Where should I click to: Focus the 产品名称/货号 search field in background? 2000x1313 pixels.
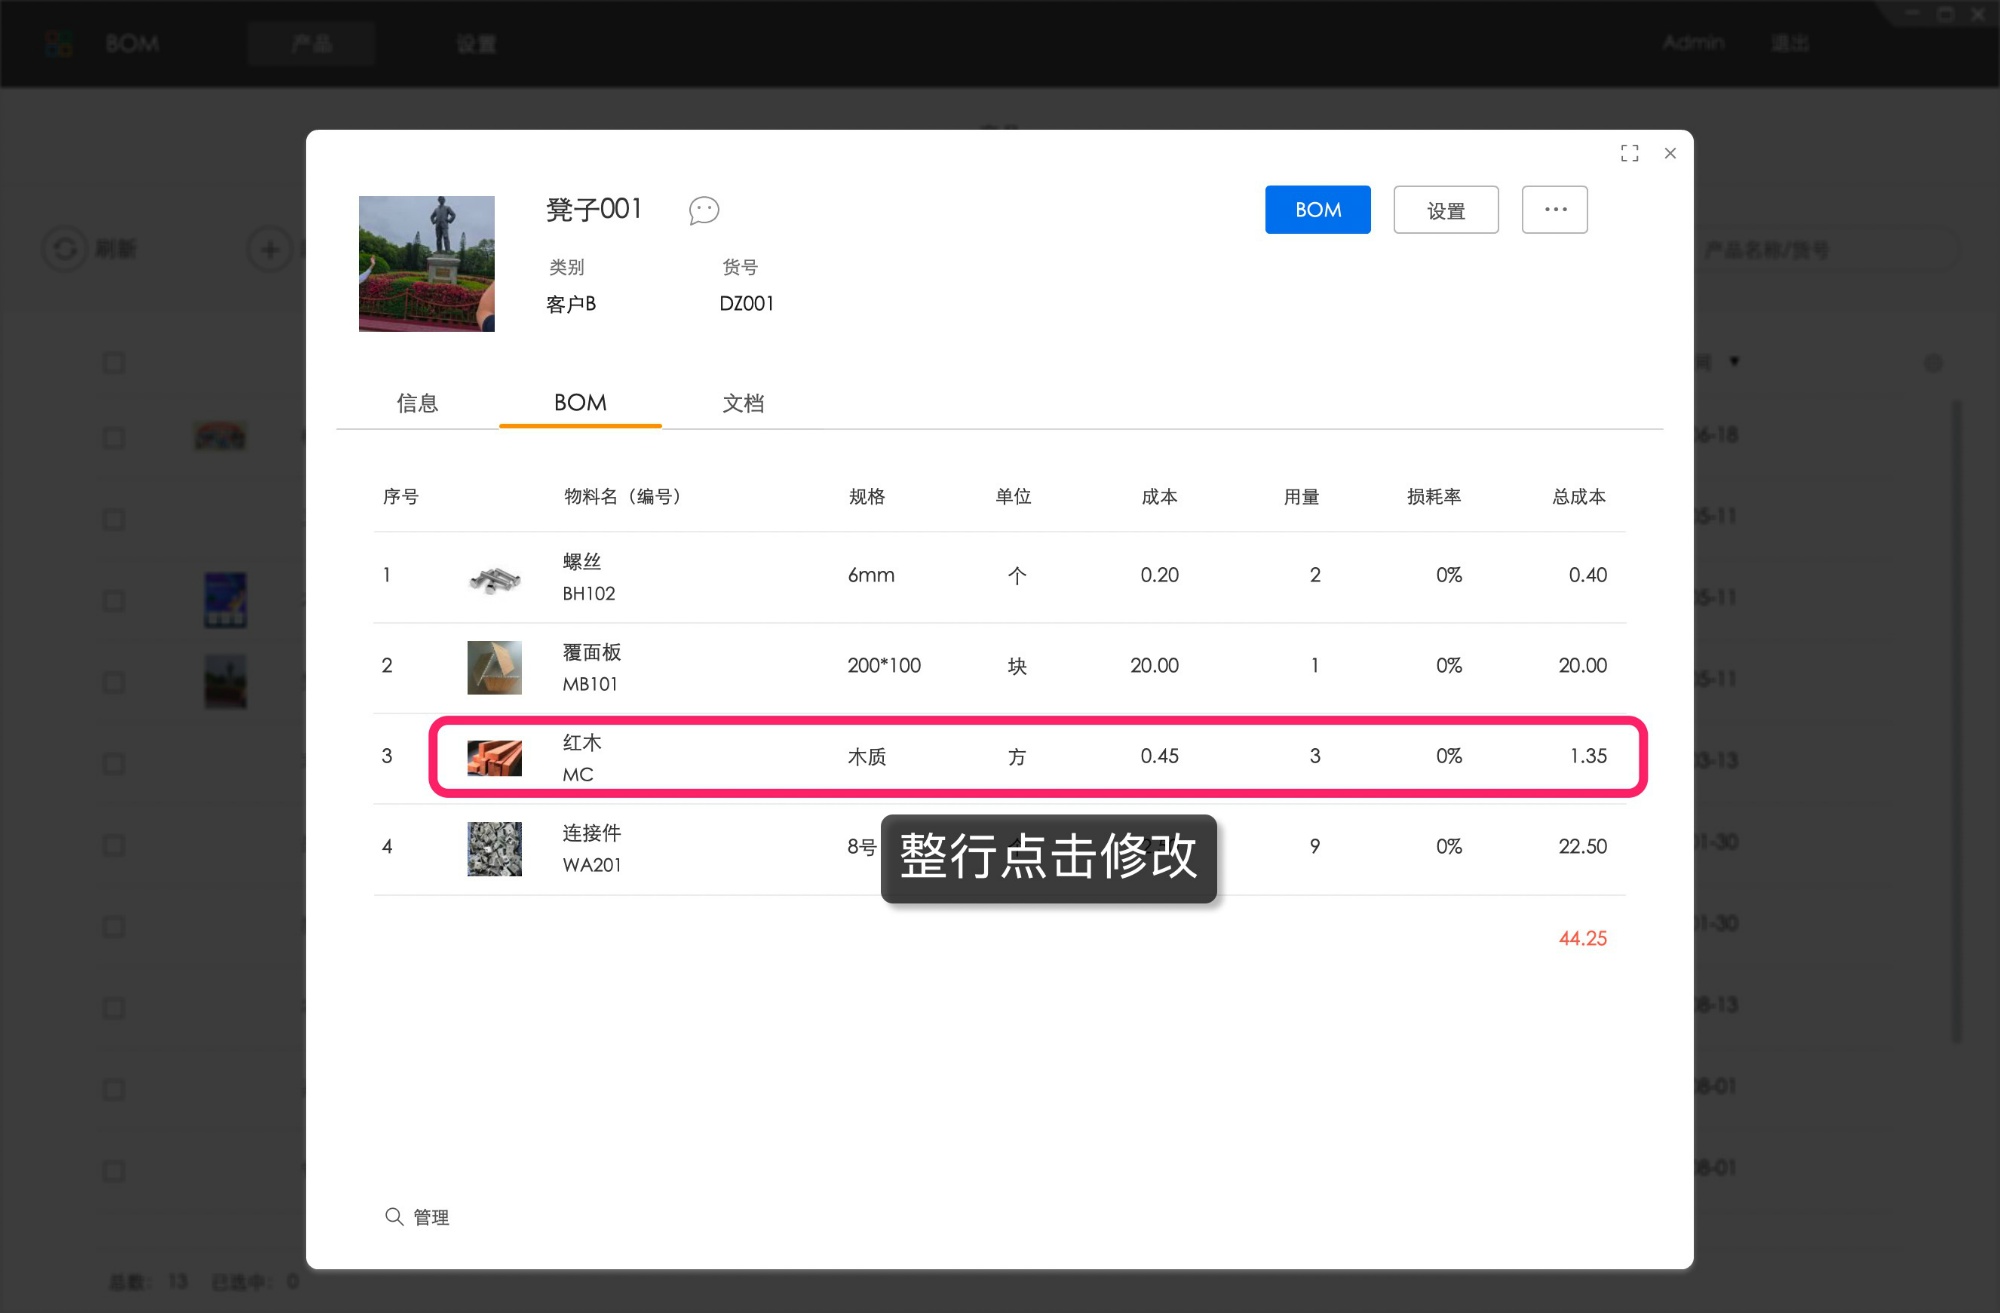click(1826, 250)
